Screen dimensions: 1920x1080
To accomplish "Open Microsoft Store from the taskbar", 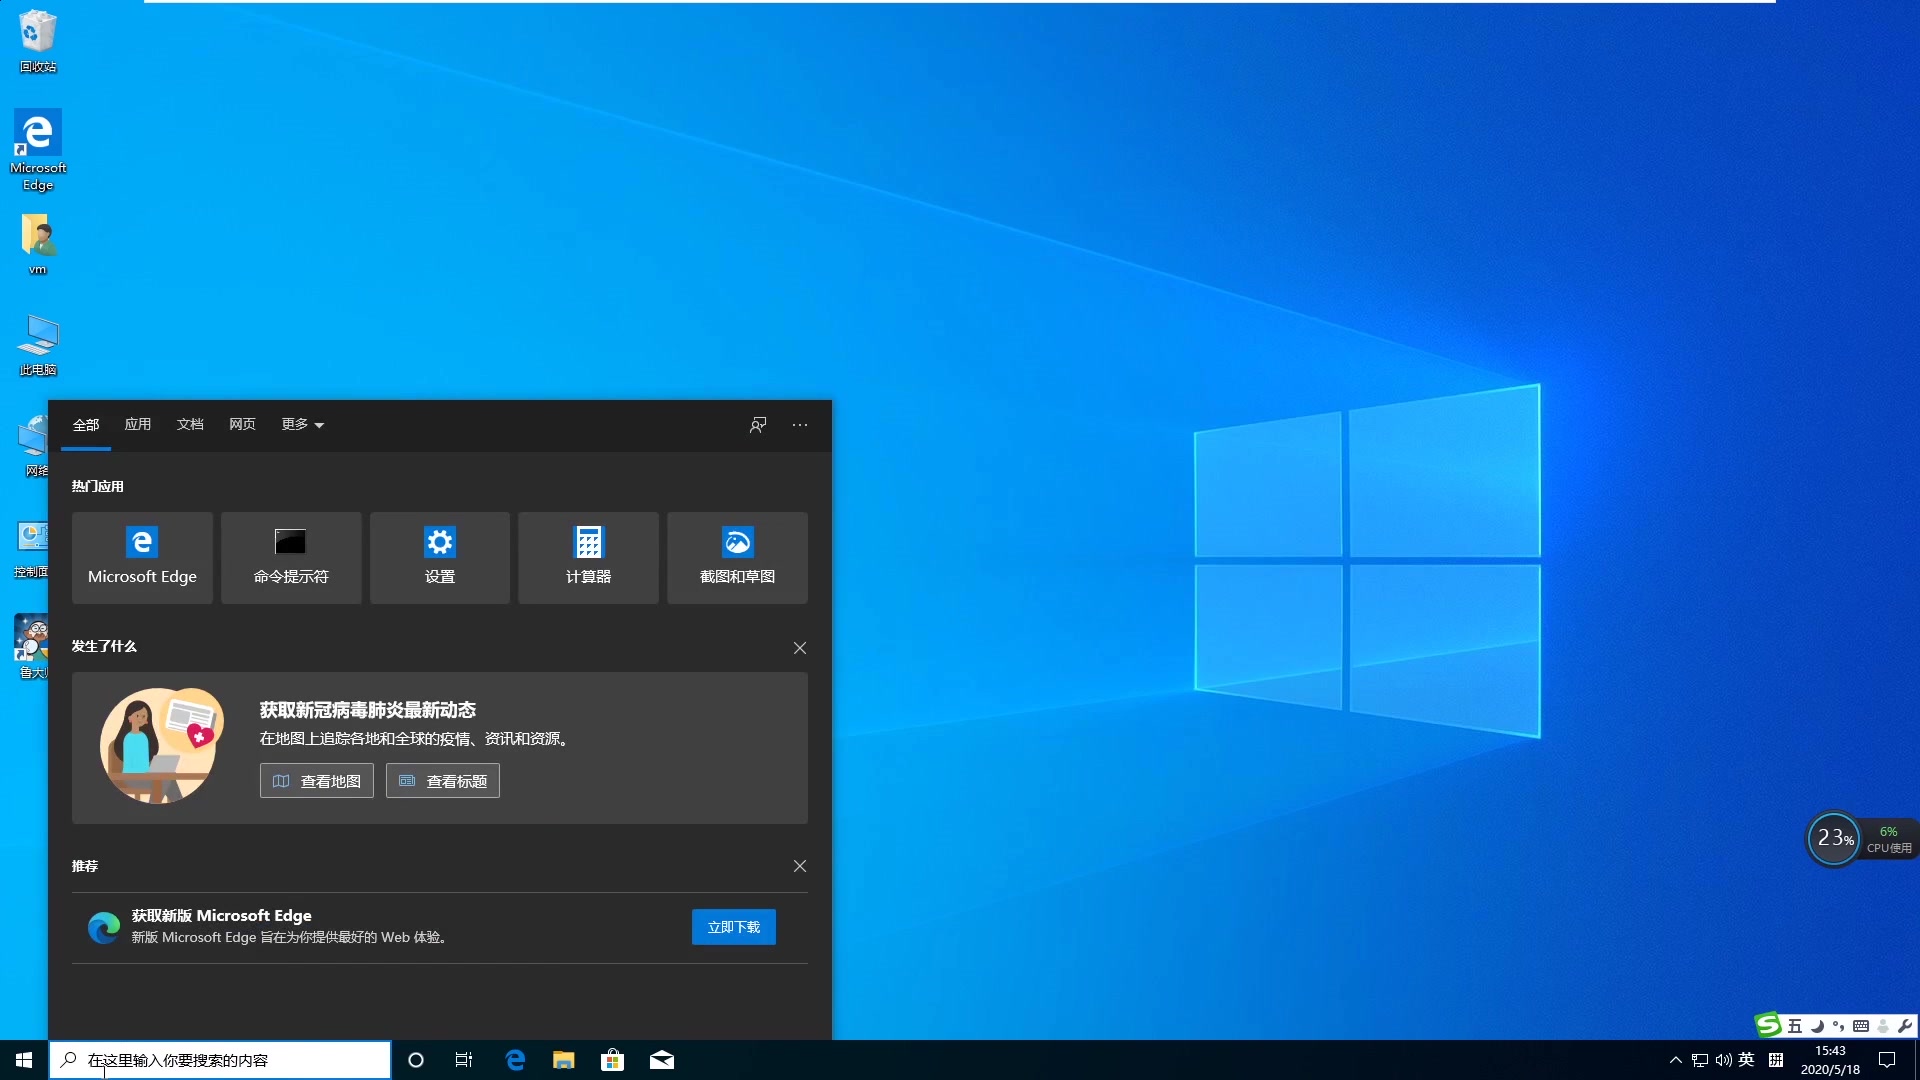I will (x=612, y=1060).
